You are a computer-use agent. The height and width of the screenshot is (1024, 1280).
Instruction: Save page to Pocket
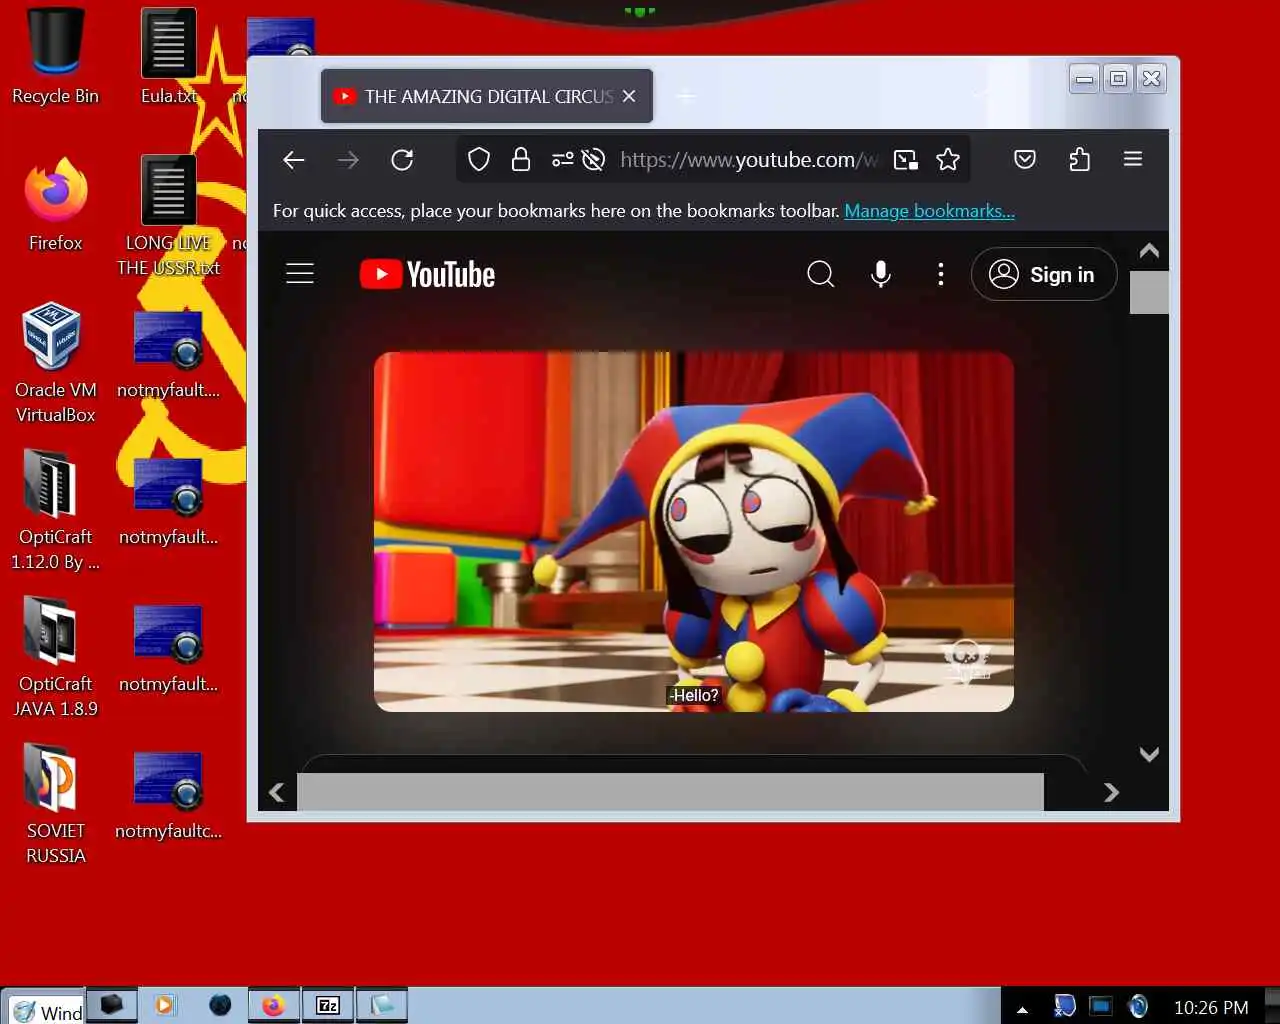(x=1025, y=160)
